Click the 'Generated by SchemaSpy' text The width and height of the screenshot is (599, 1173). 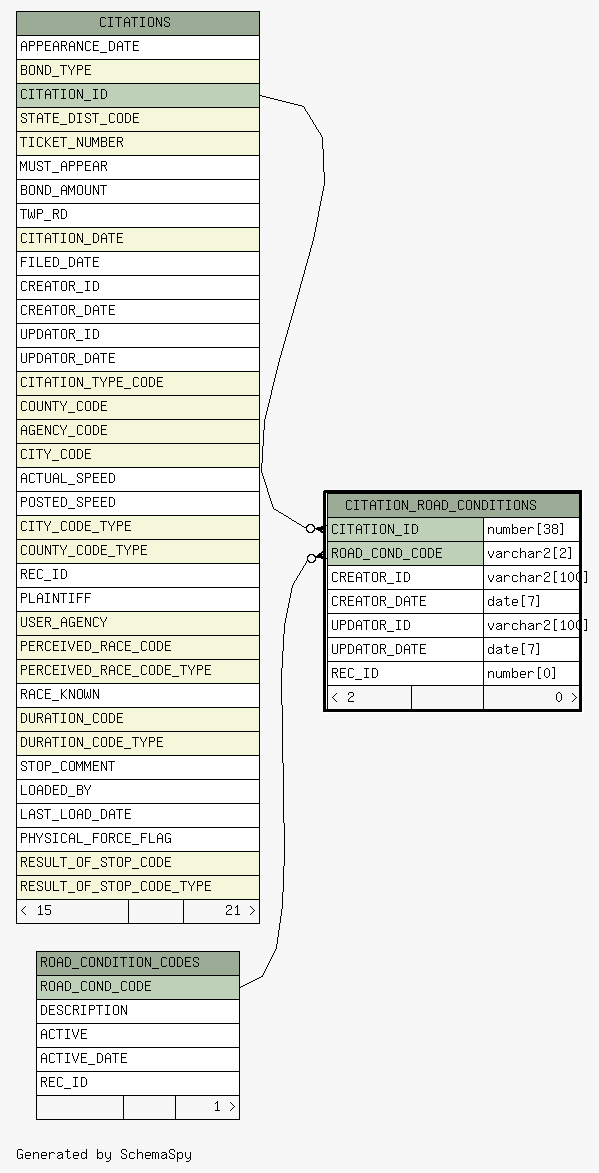pos(104,1154)
